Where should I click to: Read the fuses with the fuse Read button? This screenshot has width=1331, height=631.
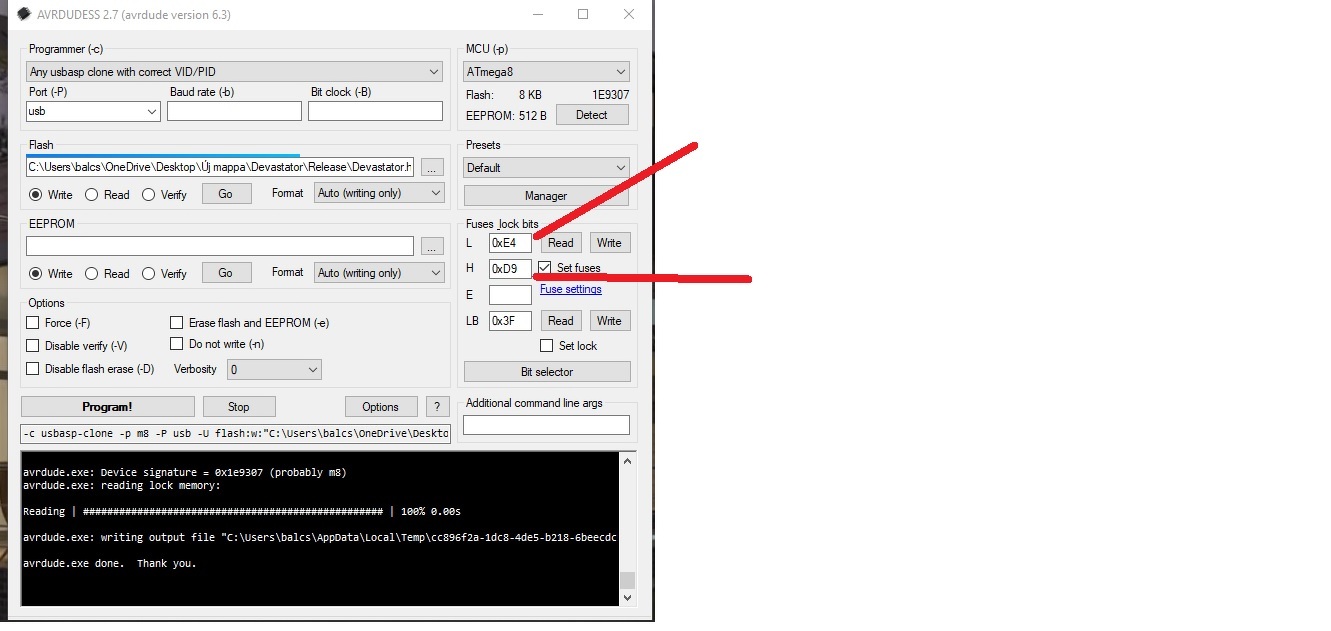561,243
